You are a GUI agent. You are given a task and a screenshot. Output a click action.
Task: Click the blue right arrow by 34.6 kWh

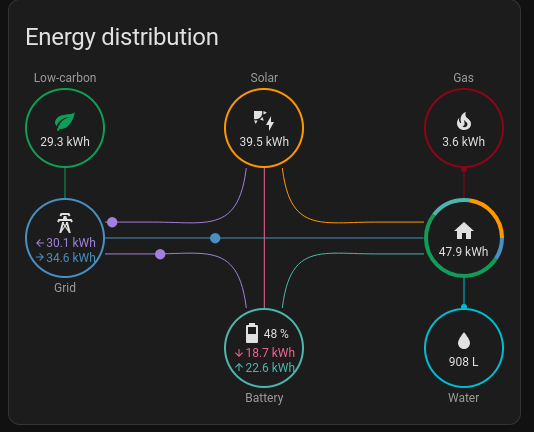40,257
